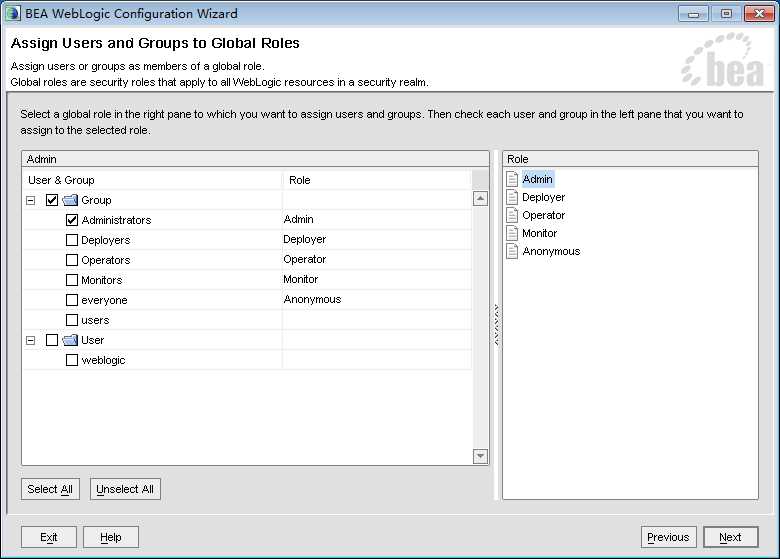The width and height of the screenshot is (780, 559).
Task: Click the Anonymous role document icon
Action: (512, 251)
